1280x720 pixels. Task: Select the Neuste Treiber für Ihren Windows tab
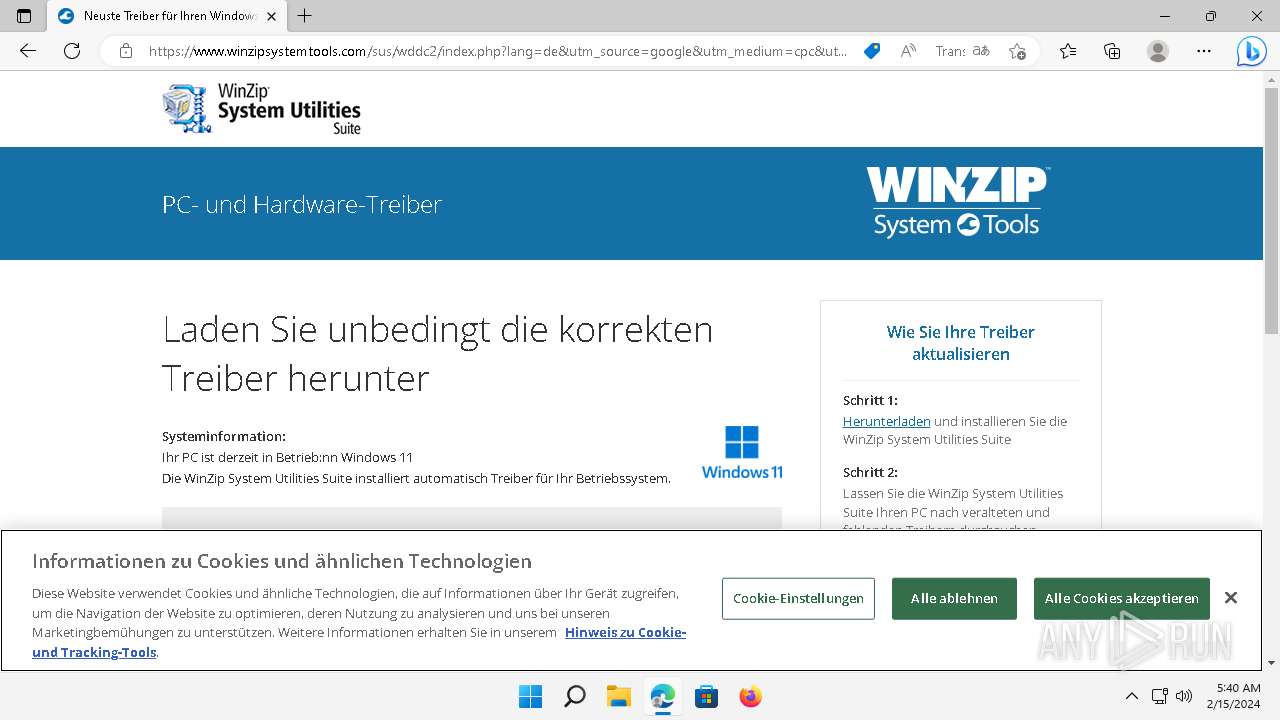[166, 16]
